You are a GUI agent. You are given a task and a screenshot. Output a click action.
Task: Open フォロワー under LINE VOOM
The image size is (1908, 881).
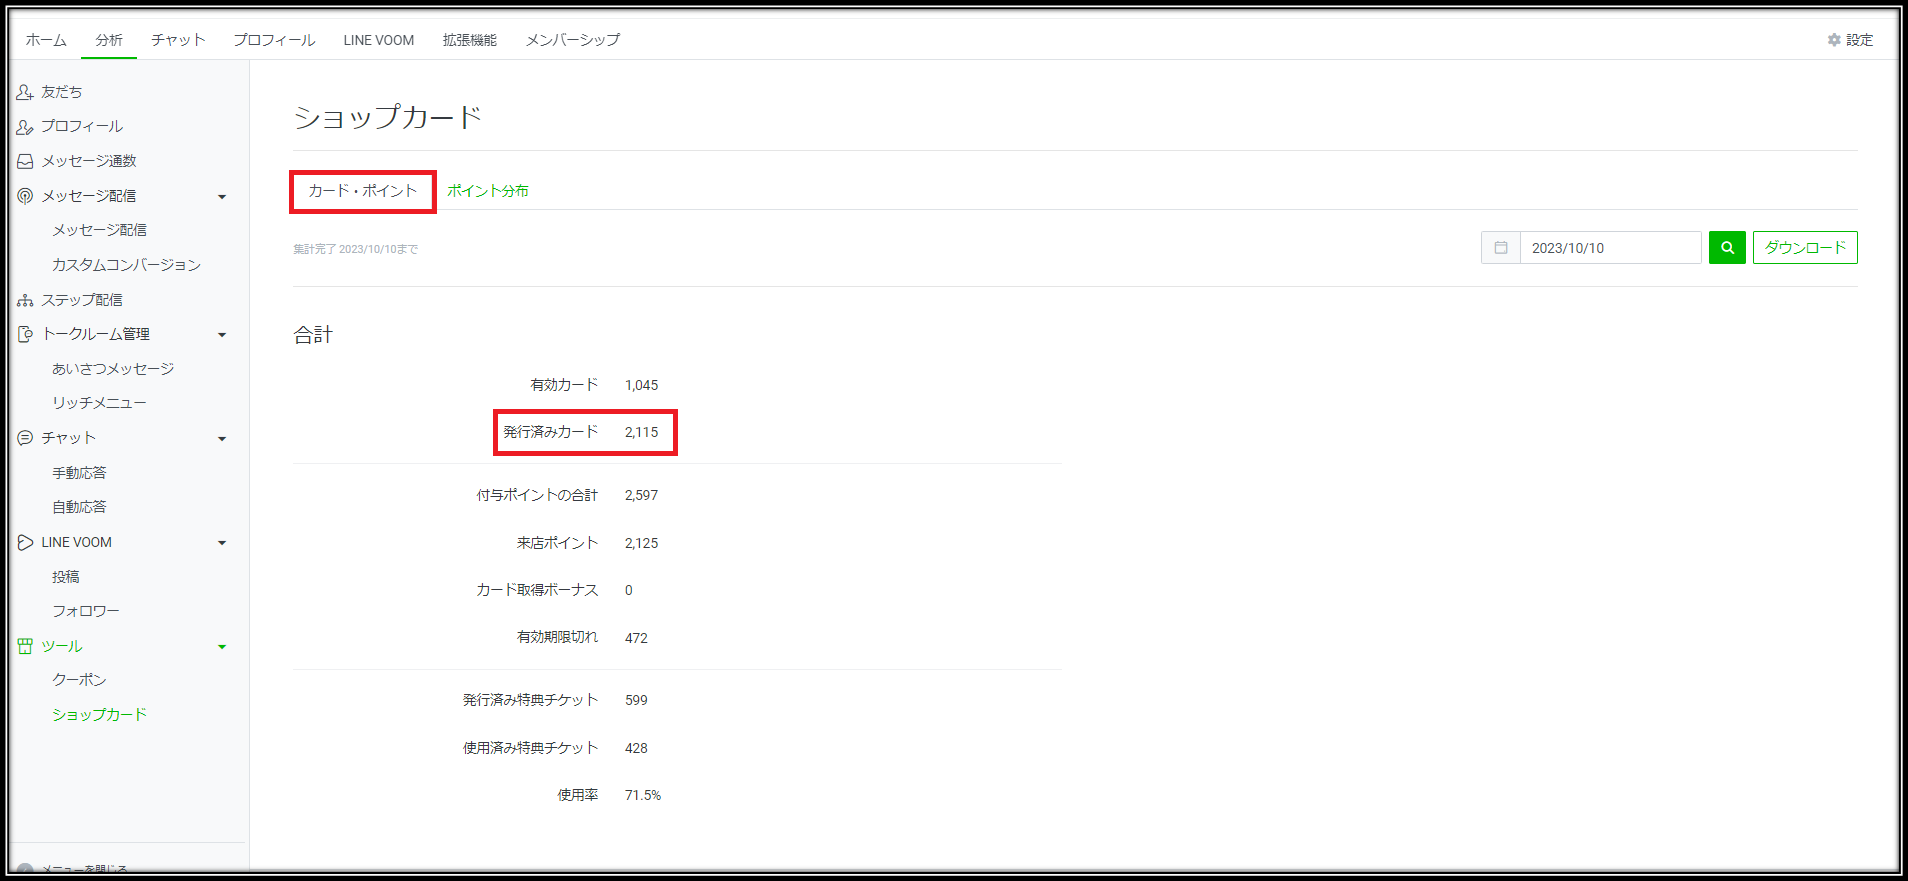click(x=86, y=611)
